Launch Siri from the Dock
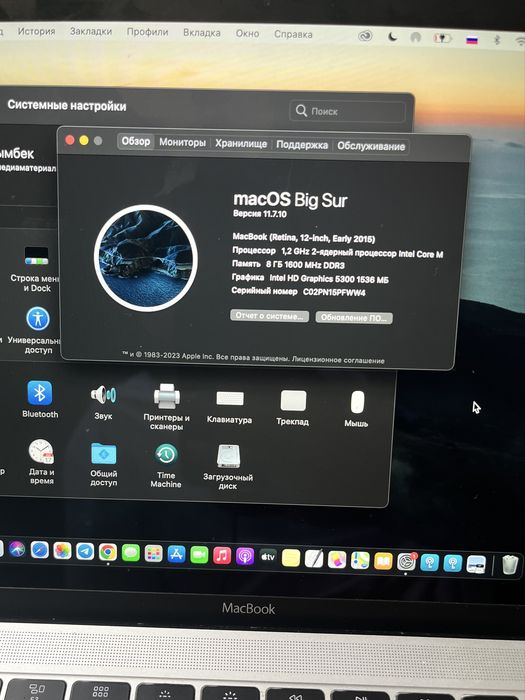This screenshot has width=525, height=700. pos(17,549)
